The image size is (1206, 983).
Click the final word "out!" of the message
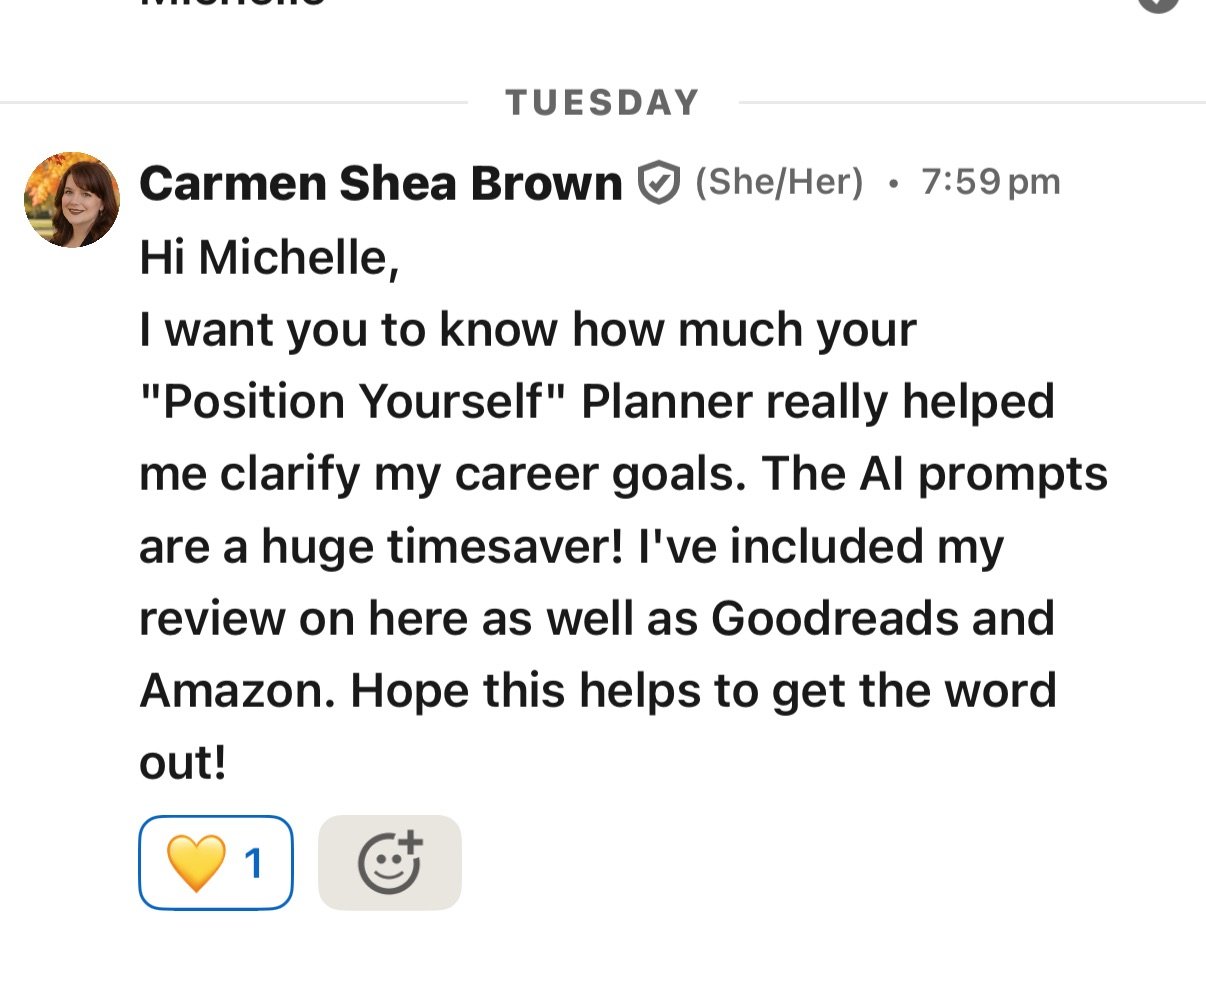click(x=183, y=762)
